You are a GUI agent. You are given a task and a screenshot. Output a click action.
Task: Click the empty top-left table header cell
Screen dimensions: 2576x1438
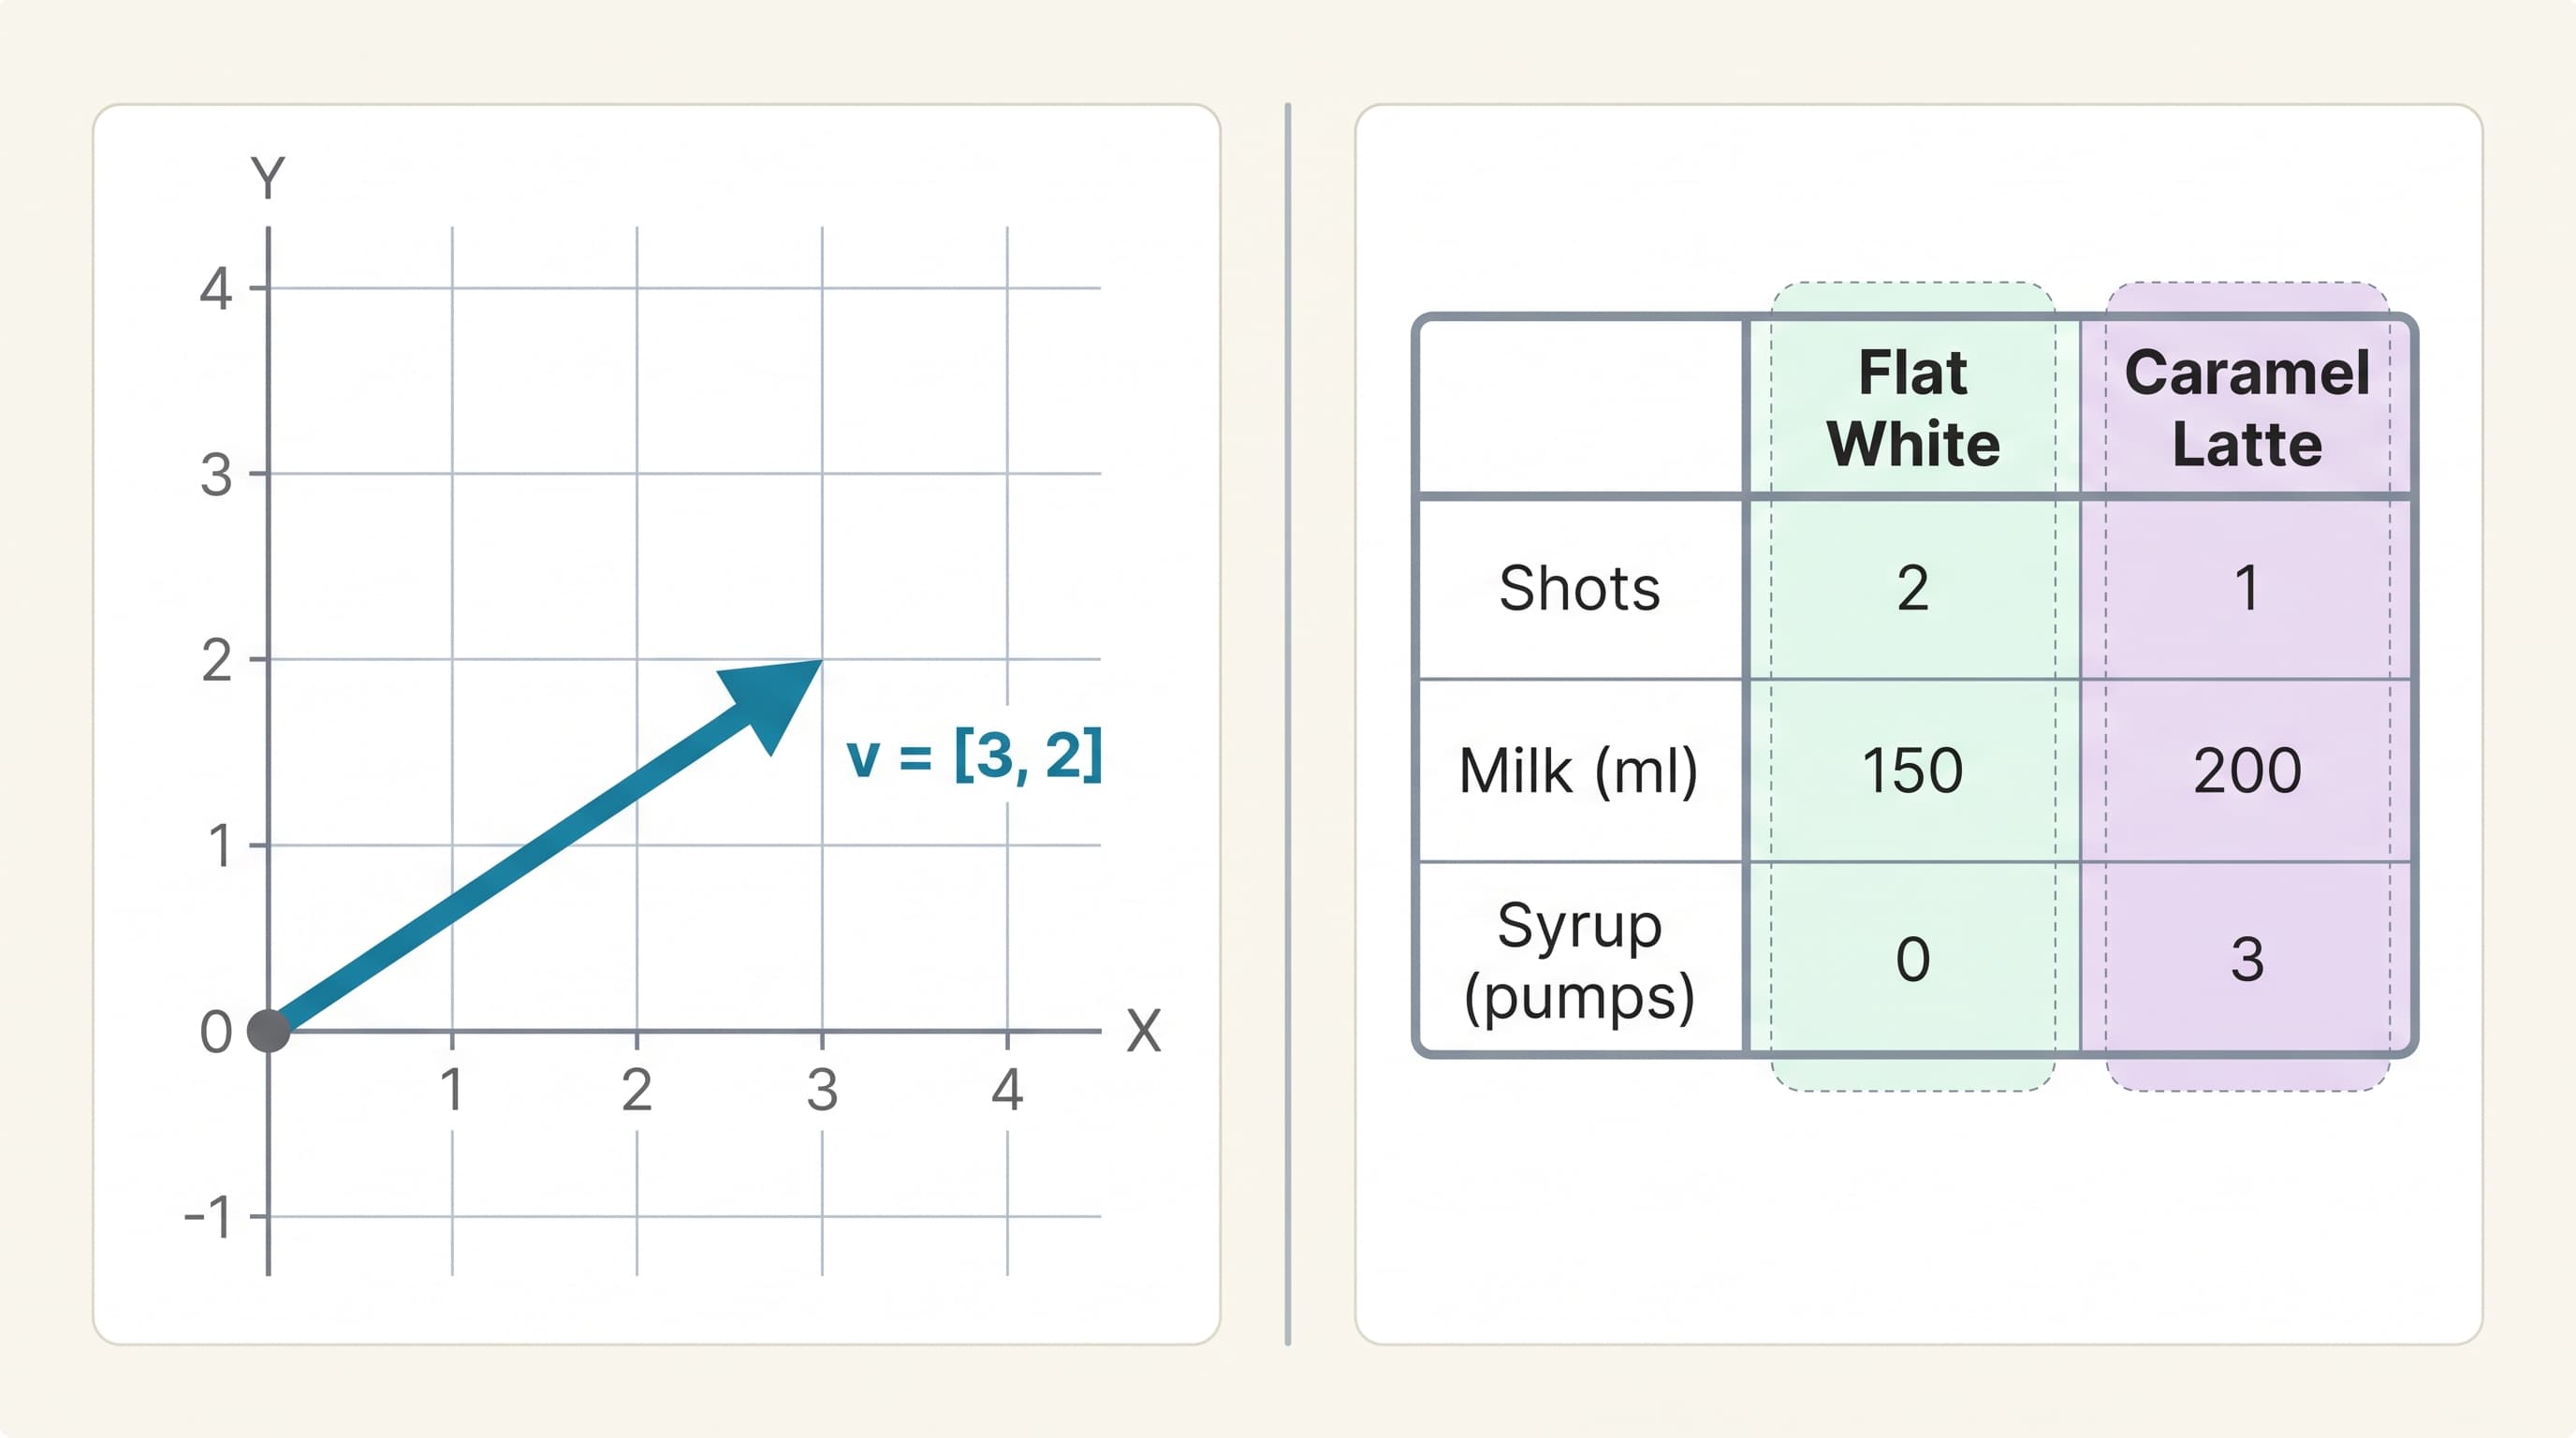click(1581, 408)
